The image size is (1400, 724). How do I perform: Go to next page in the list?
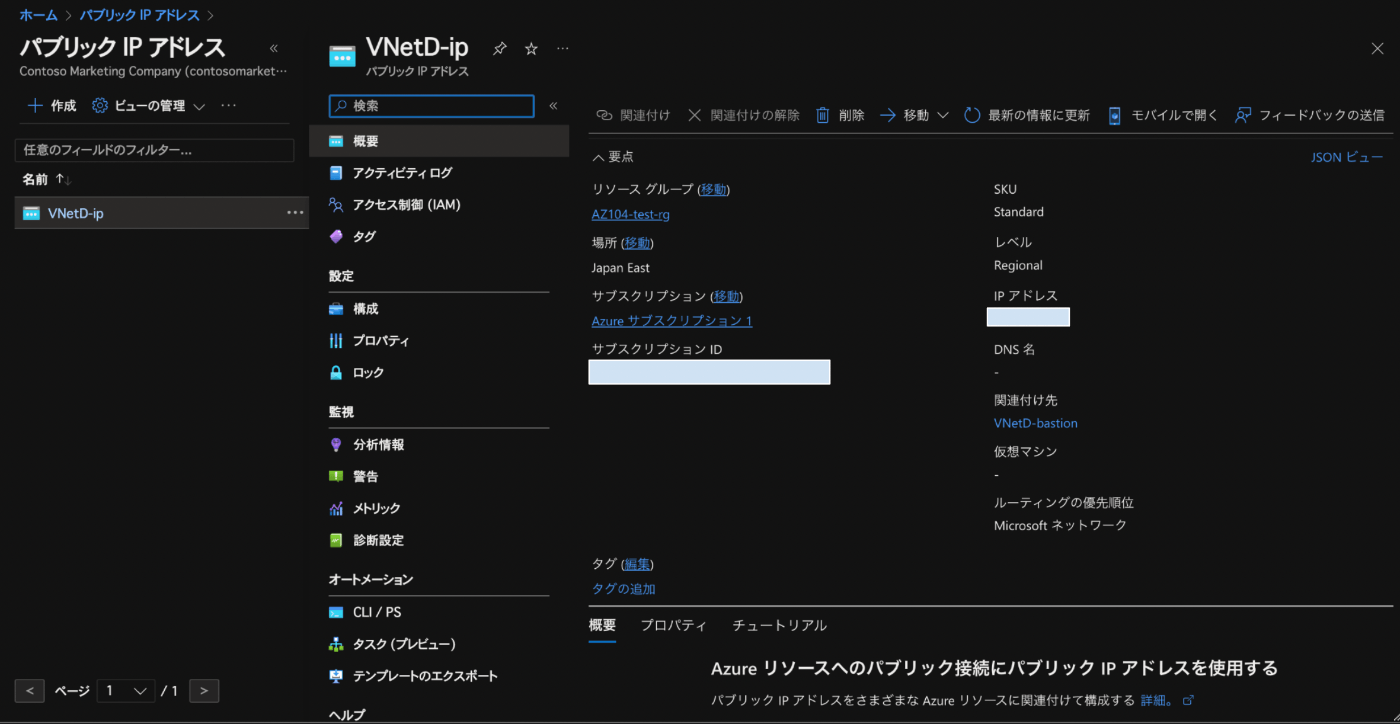204,691
